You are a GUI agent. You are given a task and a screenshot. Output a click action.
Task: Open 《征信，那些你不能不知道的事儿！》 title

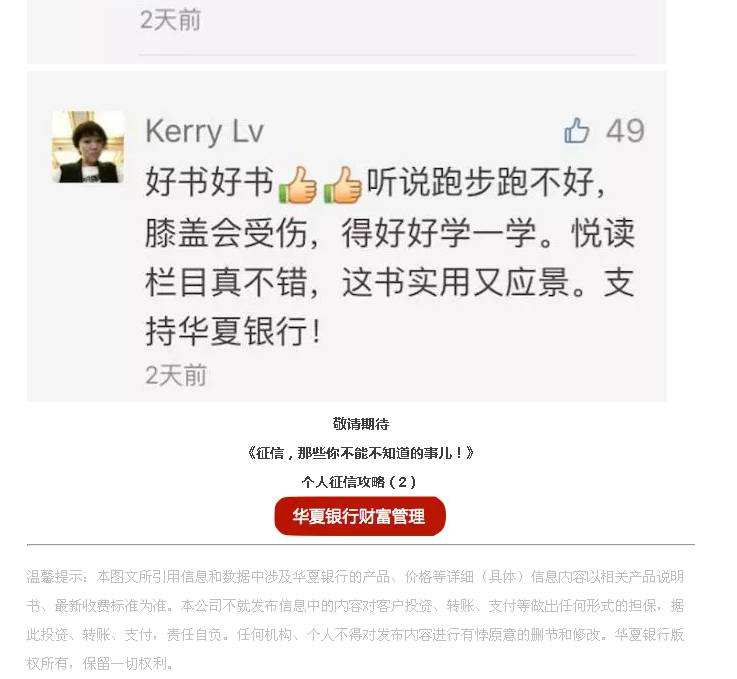pos(361,453)
